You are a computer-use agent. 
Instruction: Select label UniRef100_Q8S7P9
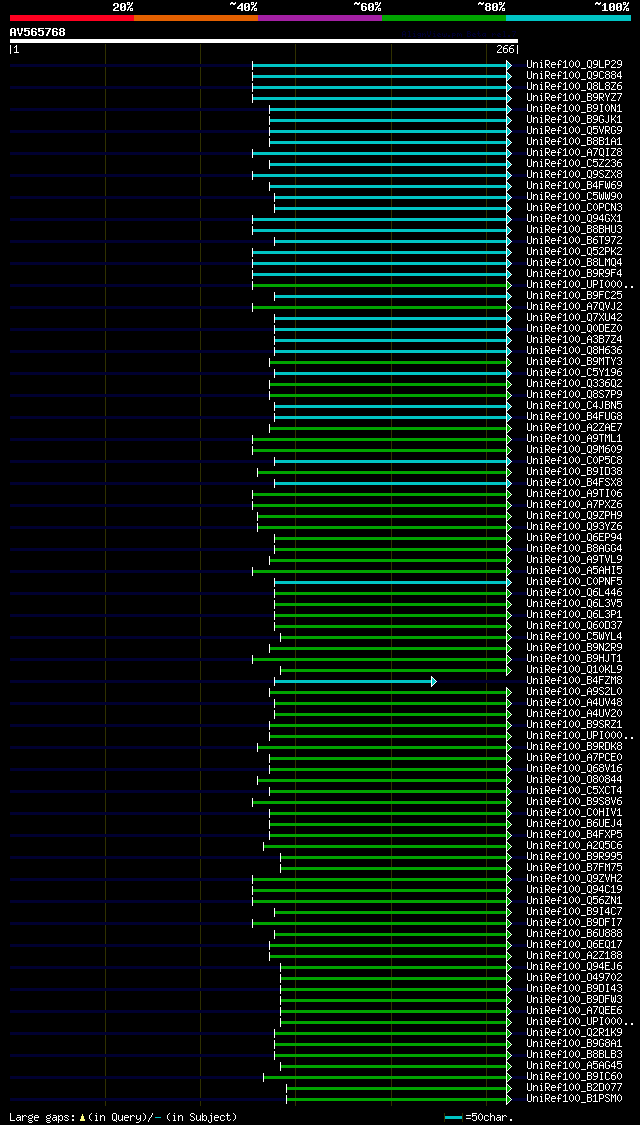click(574, 395)
